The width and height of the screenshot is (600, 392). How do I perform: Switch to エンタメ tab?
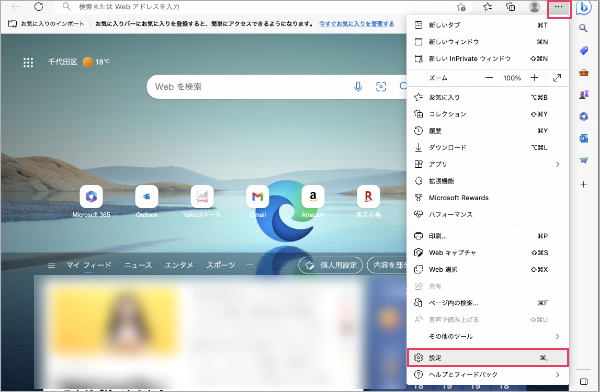(x=179, y=265)
